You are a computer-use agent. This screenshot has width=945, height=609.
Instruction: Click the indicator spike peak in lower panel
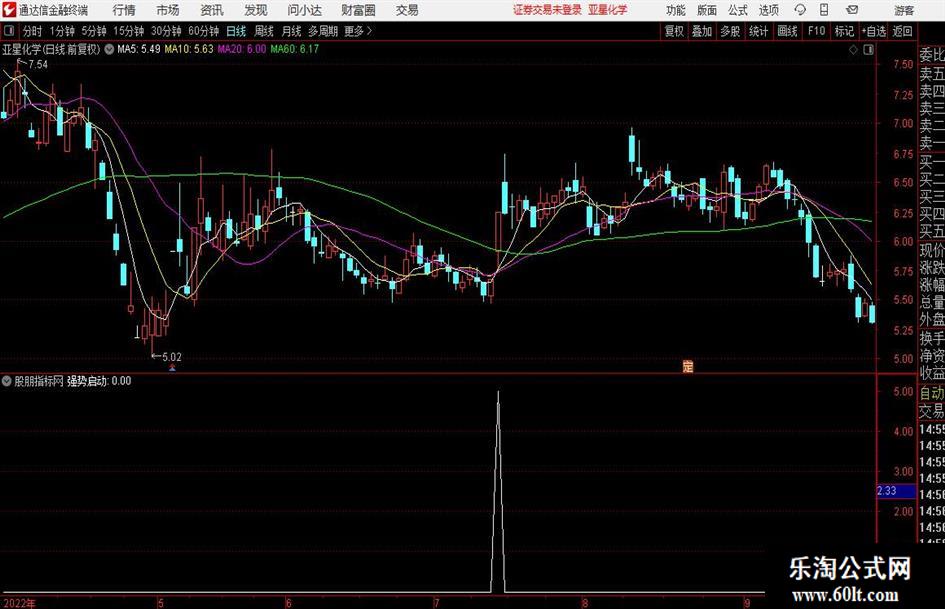tap(498, 393)
